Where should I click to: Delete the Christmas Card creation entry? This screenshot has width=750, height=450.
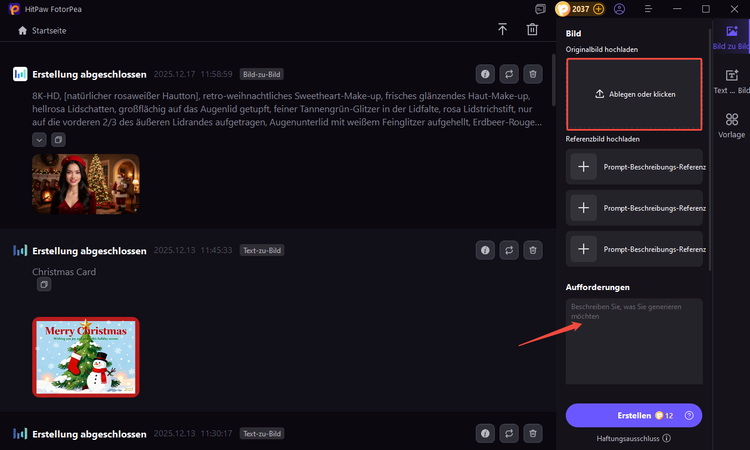coord(533,250)
